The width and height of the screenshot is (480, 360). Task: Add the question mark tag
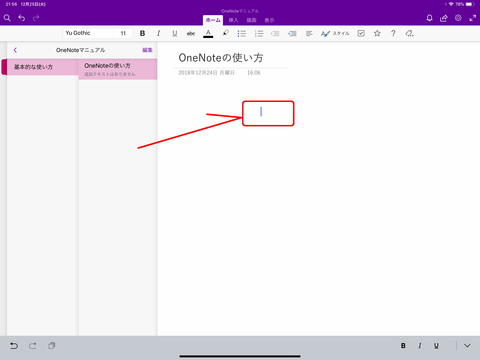tap(393, 33)
